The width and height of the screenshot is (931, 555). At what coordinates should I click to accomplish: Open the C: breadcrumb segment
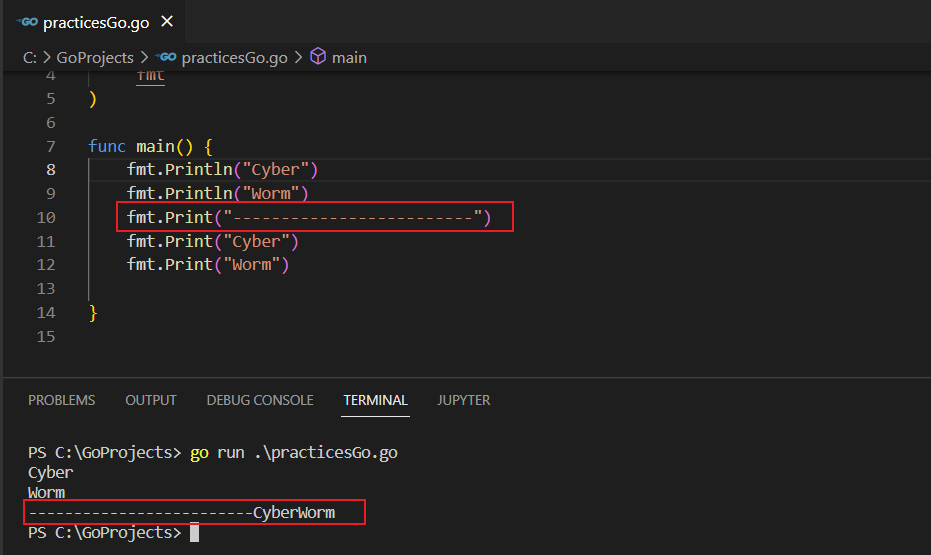click(x=30, y=57)
